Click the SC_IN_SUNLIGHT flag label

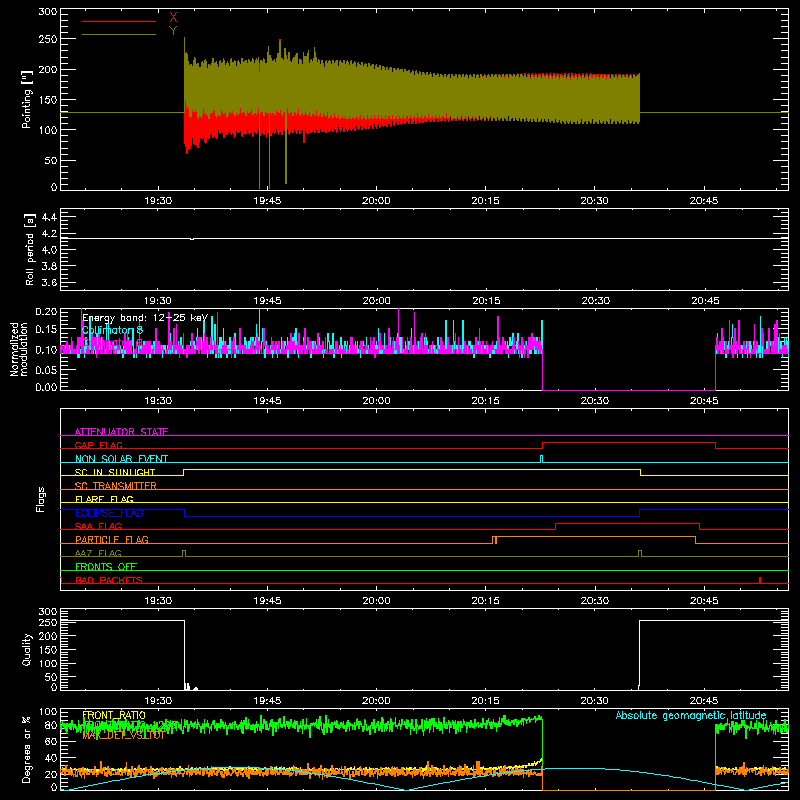point(115,472)
